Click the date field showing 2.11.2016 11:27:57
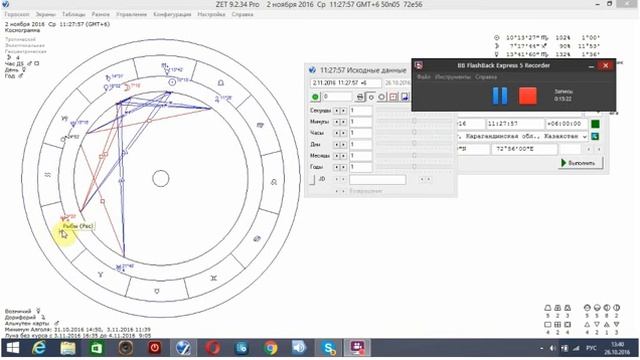Screen dimensions: 640x360 coord(346,83)
